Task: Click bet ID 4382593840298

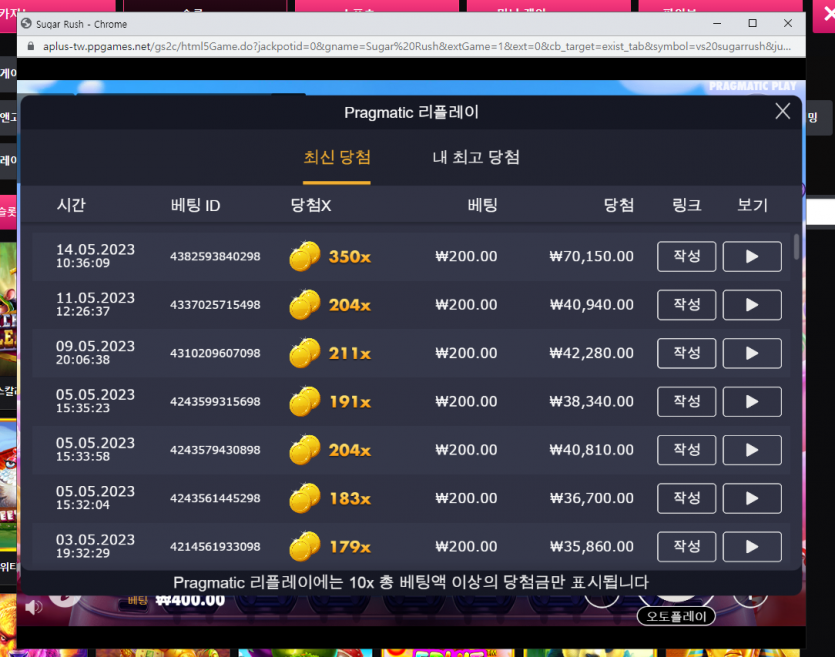Action: point(215,257)
